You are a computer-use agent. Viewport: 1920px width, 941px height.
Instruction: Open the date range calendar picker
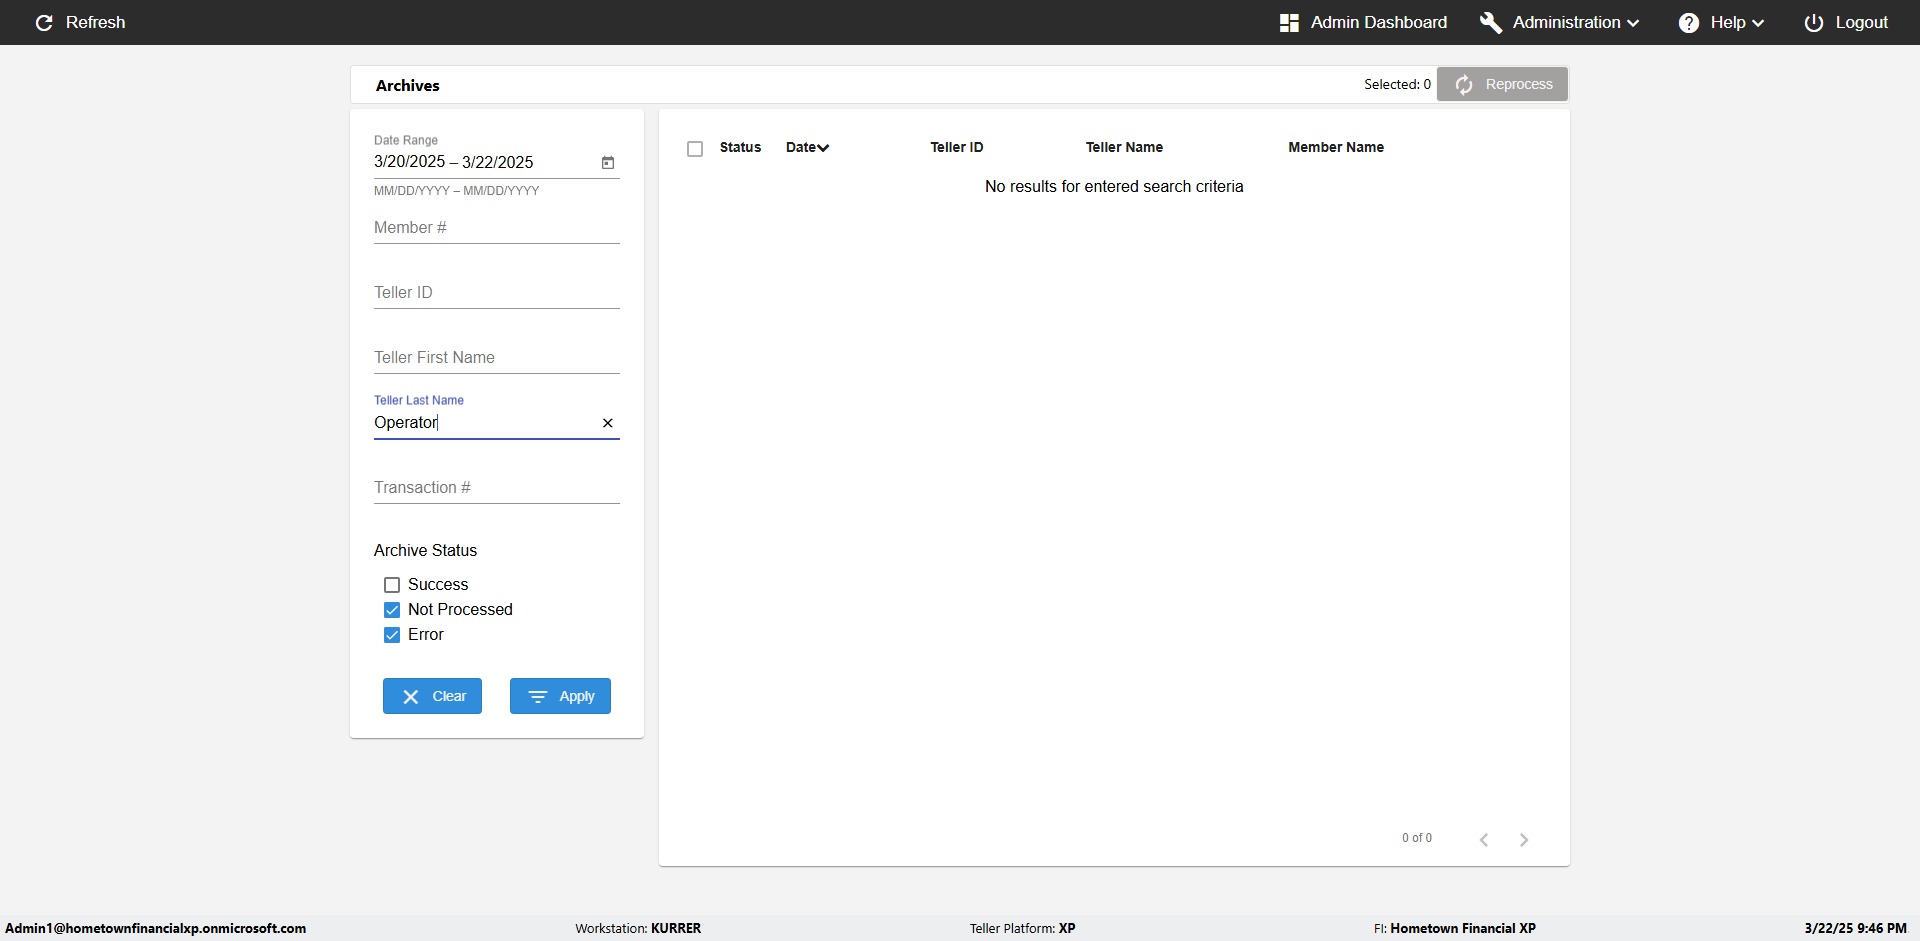[608, 162]
